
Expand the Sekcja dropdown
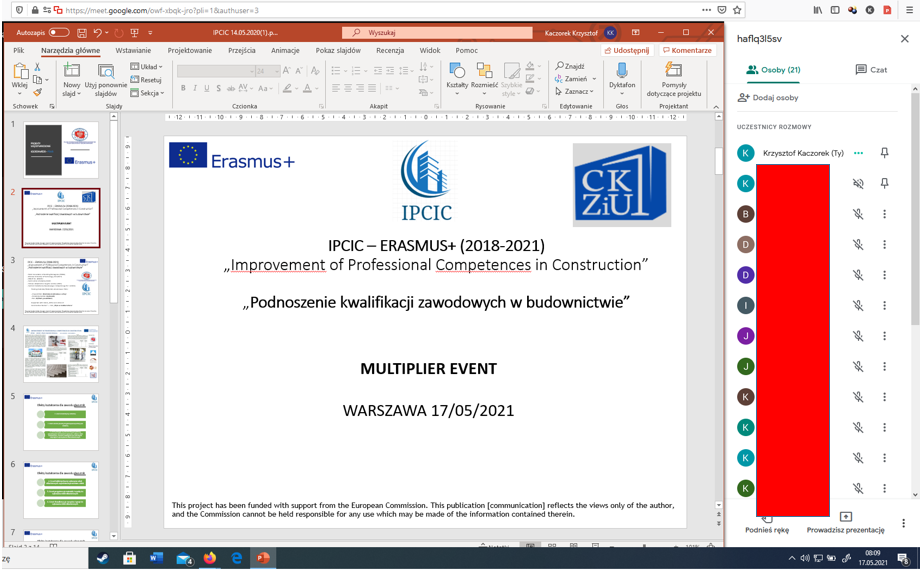click(x=147, y=93)
